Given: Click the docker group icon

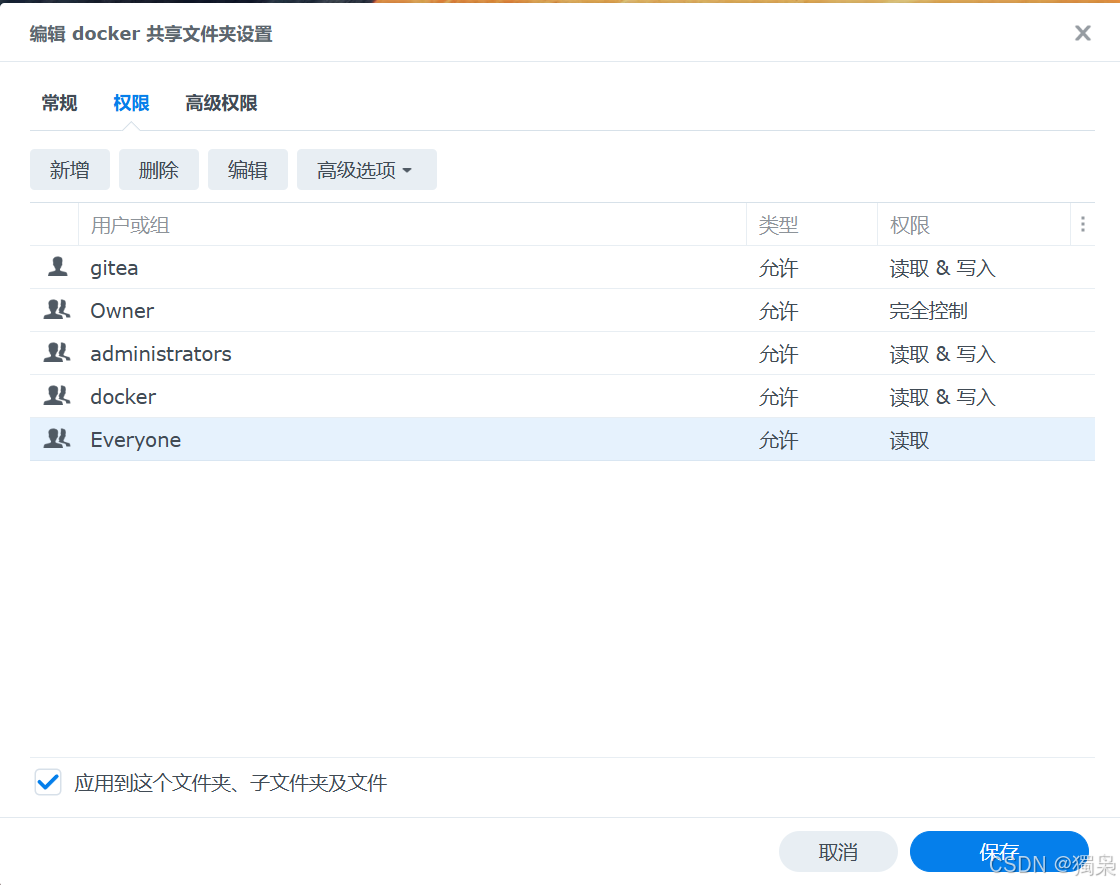Looking at the screenshot, I should [x=57, y=397].
